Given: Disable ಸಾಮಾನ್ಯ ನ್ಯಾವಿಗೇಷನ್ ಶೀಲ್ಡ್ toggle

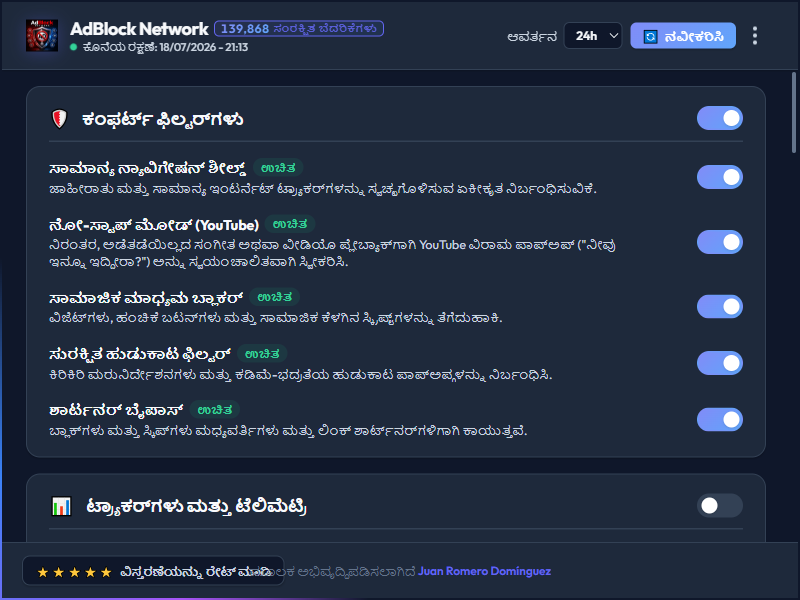Looking at the screenshot, I should tap(719, 177).
